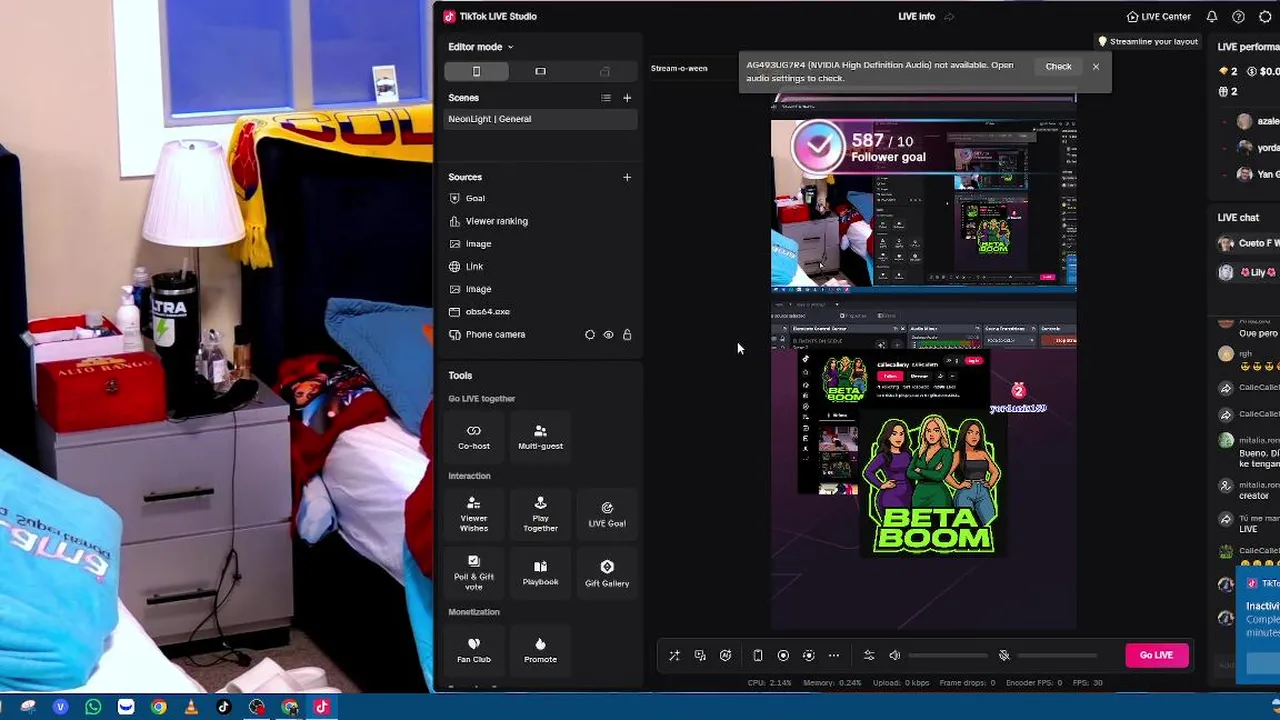
Task: Adjust the microphone volume slider
Action: (x=1056, y=656)
